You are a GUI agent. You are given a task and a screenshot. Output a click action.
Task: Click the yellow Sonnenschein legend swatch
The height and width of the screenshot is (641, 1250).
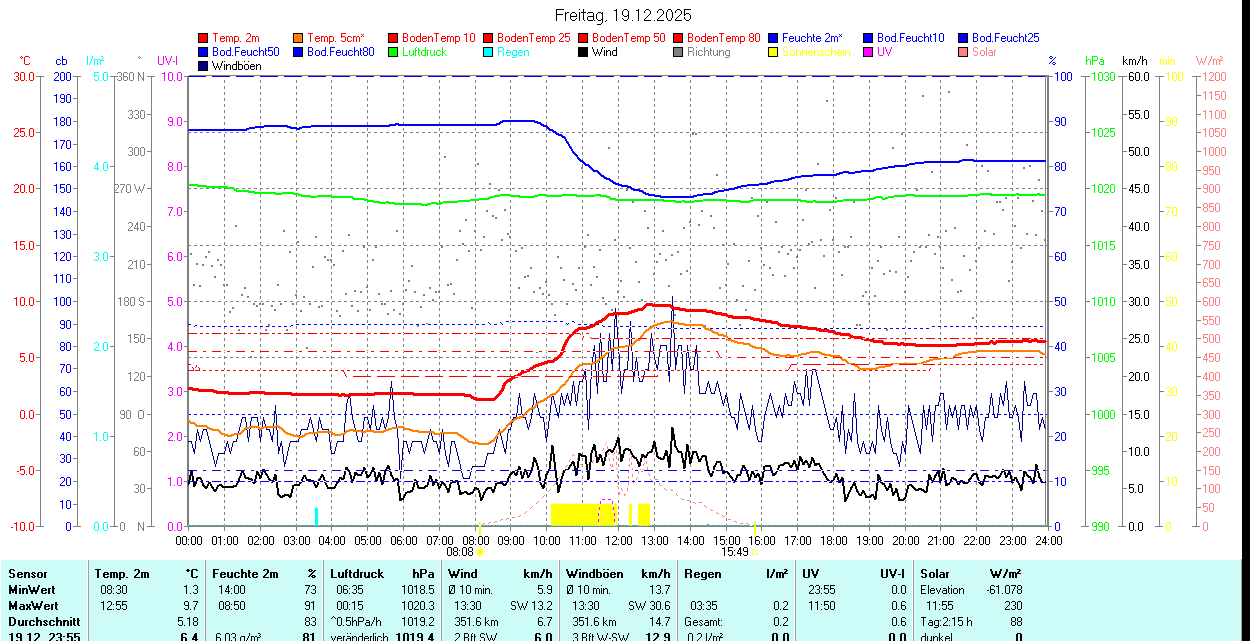(774, 52)
